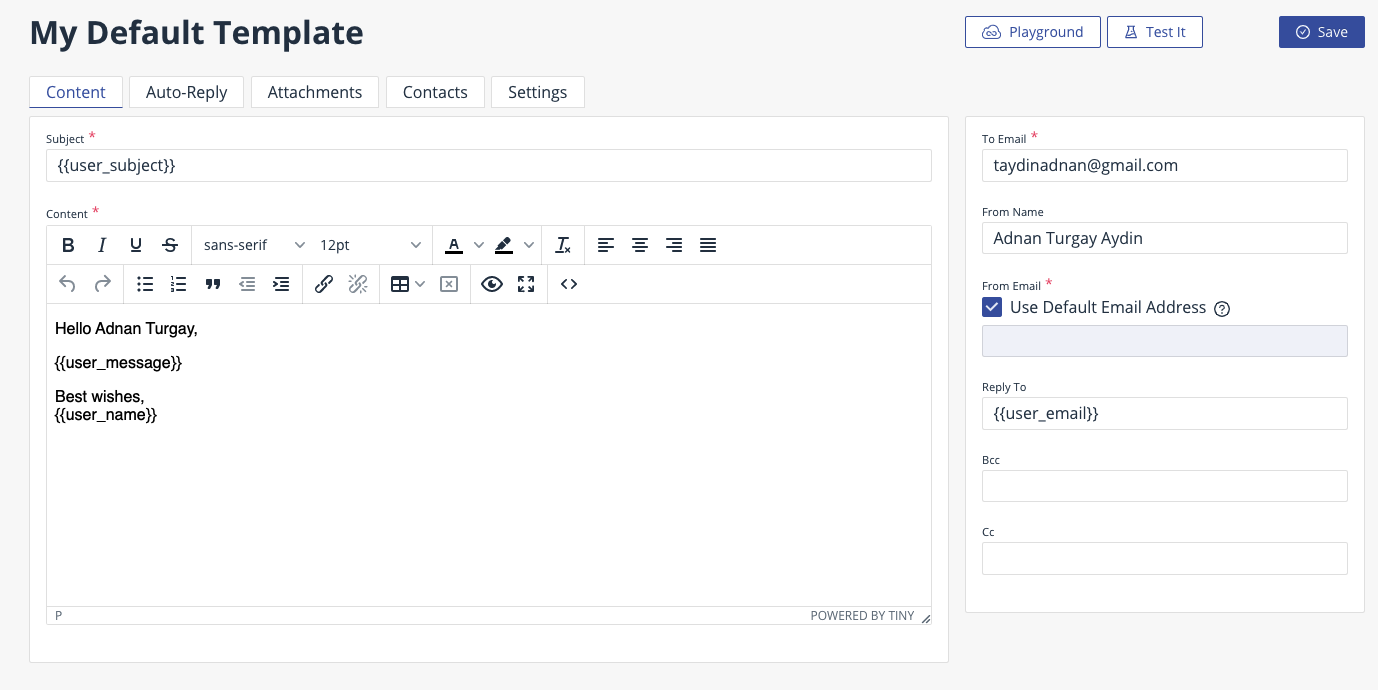Clear formatting from selected text
Viewport: 1378px width, 690px height.
click(563, 245)
